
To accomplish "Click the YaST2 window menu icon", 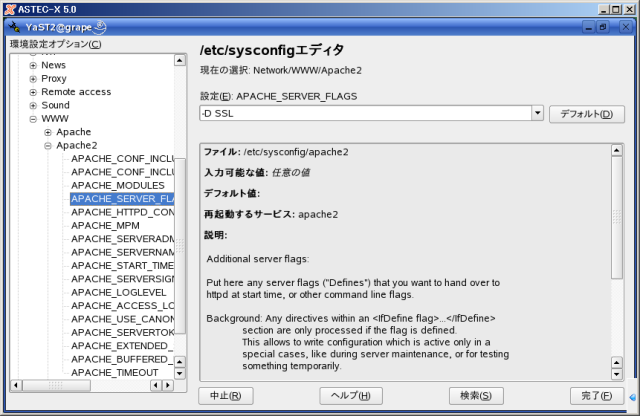I will pyautogui.click(x=13, y=27).
